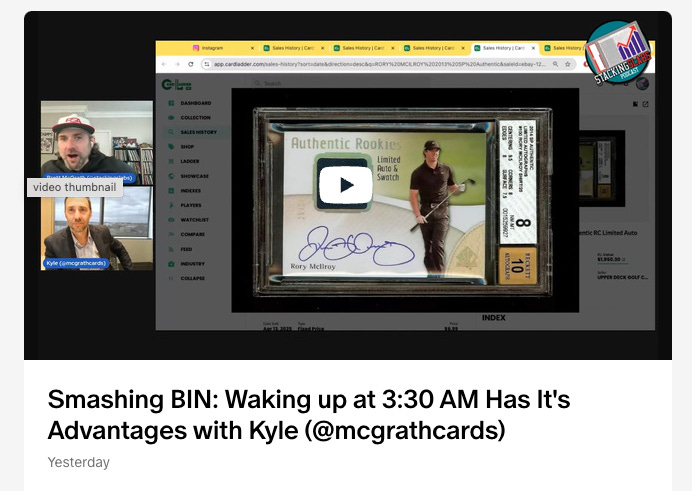The width and height of the screenshot is (692, 491).
Task: Open the 'Smashing BIN: Waking up at 3:30 AM' title
Action: (x=308, y=415)
